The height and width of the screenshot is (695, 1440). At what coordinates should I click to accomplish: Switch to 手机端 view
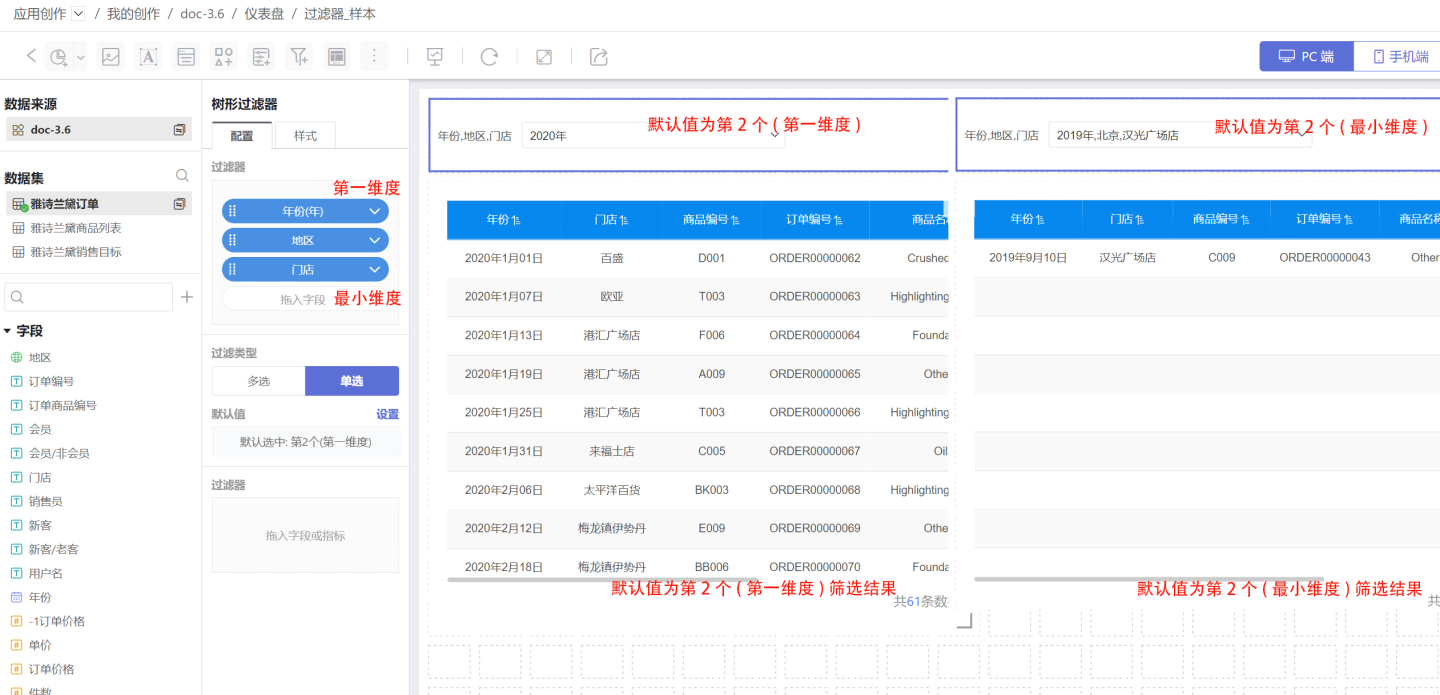[1400, 57]
